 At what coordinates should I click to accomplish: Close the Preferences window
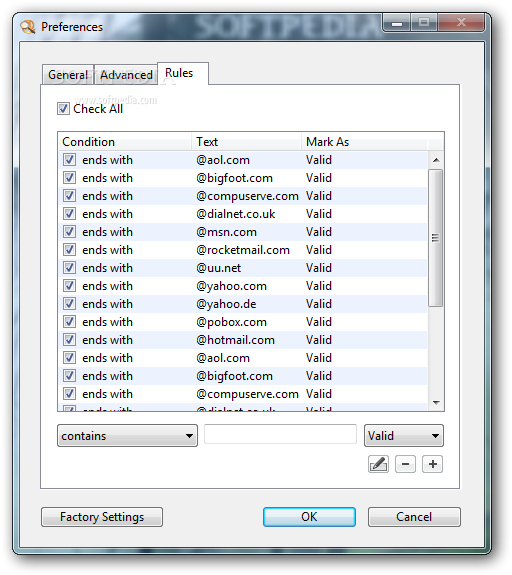tap(461, 22)
